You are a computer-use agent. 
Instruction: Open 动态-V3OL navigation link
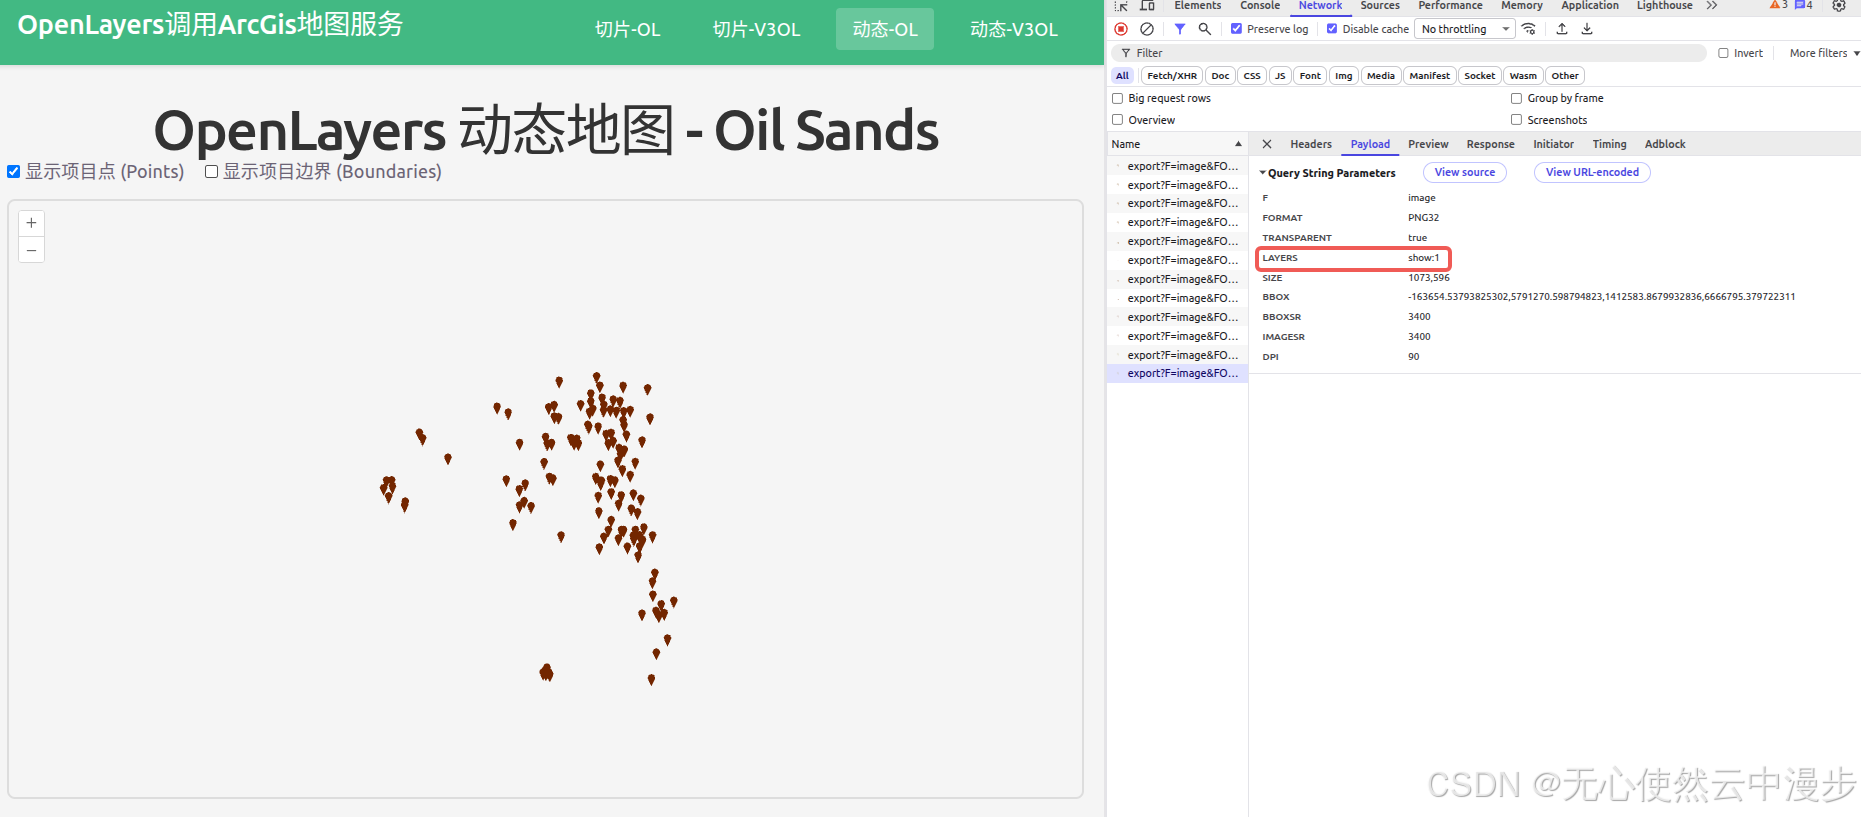click(x=1014, y=29)
